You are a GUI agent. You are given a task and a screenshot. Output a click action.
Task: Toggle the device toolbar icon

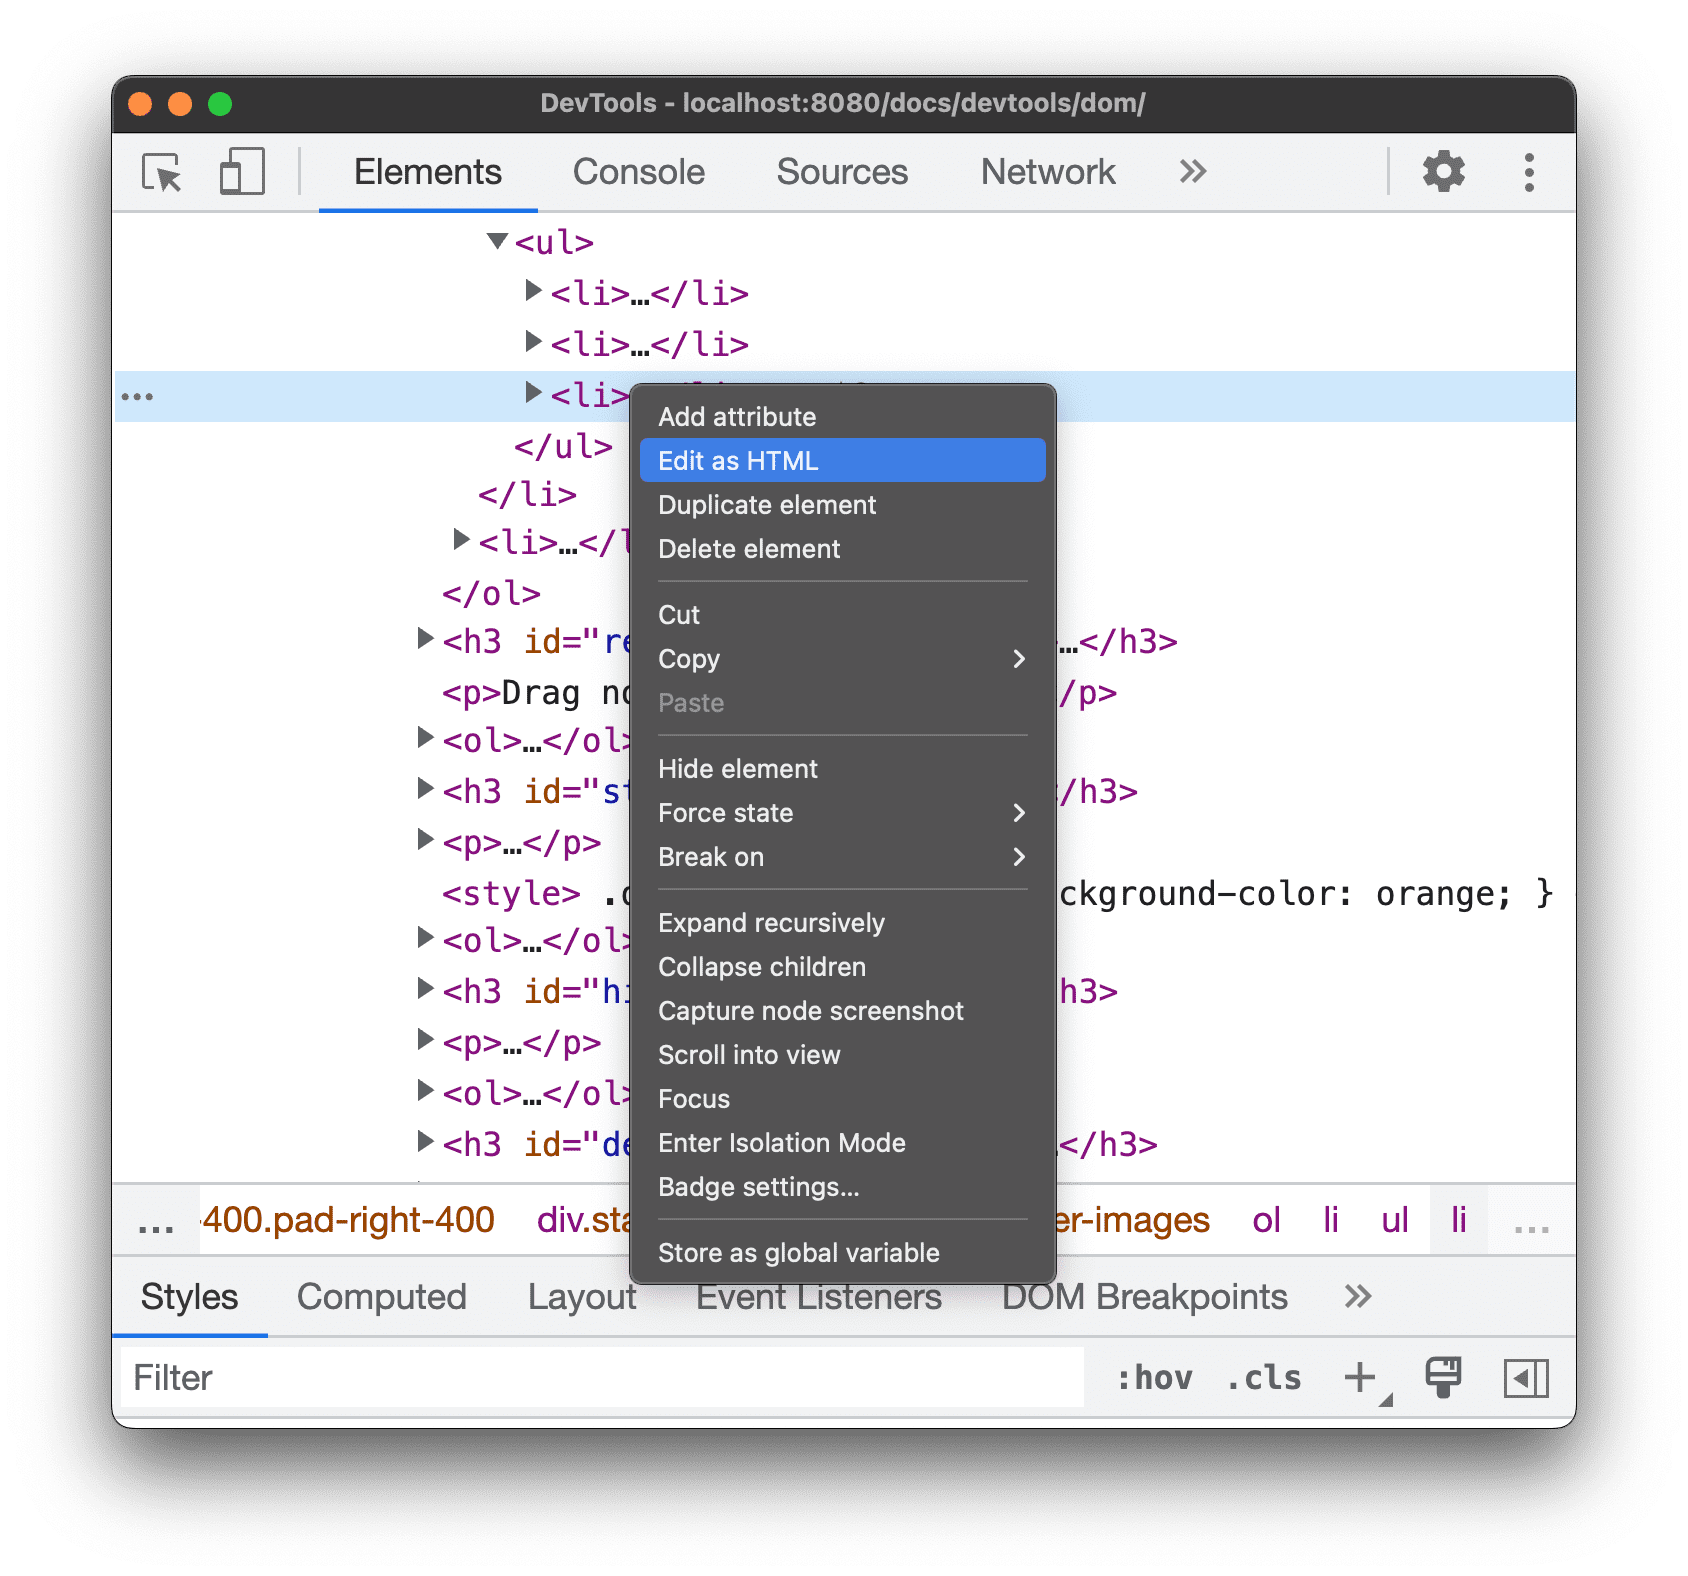coord(241,172)
